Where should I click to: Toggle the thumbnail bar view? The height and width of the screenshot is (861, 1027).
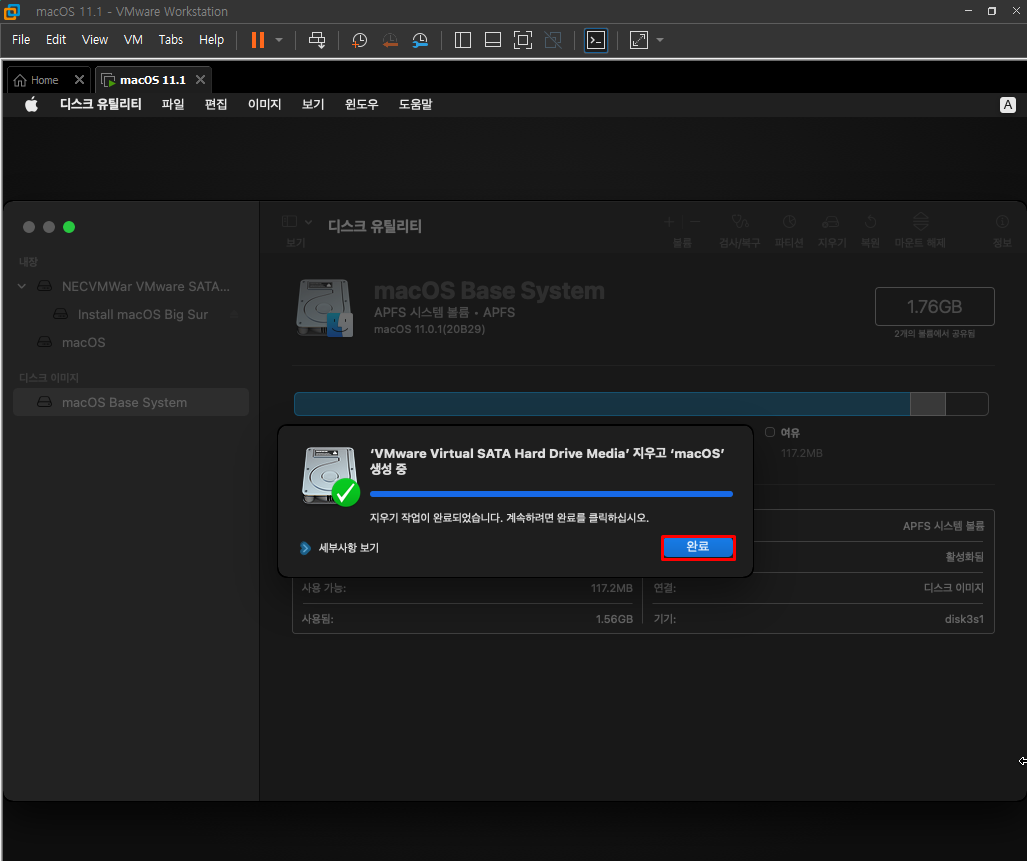click(493, 40)
